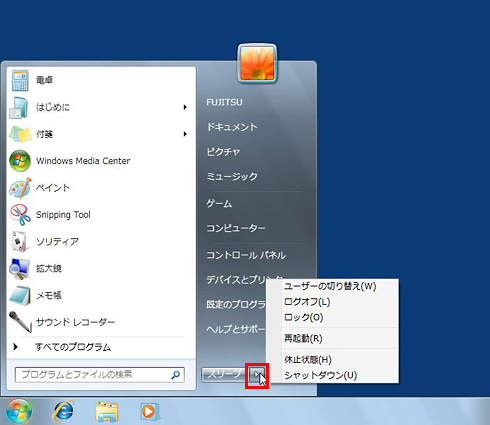Screen dimensions: 490x425
Task: Click the ペイント text label
Action: coord(53,188)
